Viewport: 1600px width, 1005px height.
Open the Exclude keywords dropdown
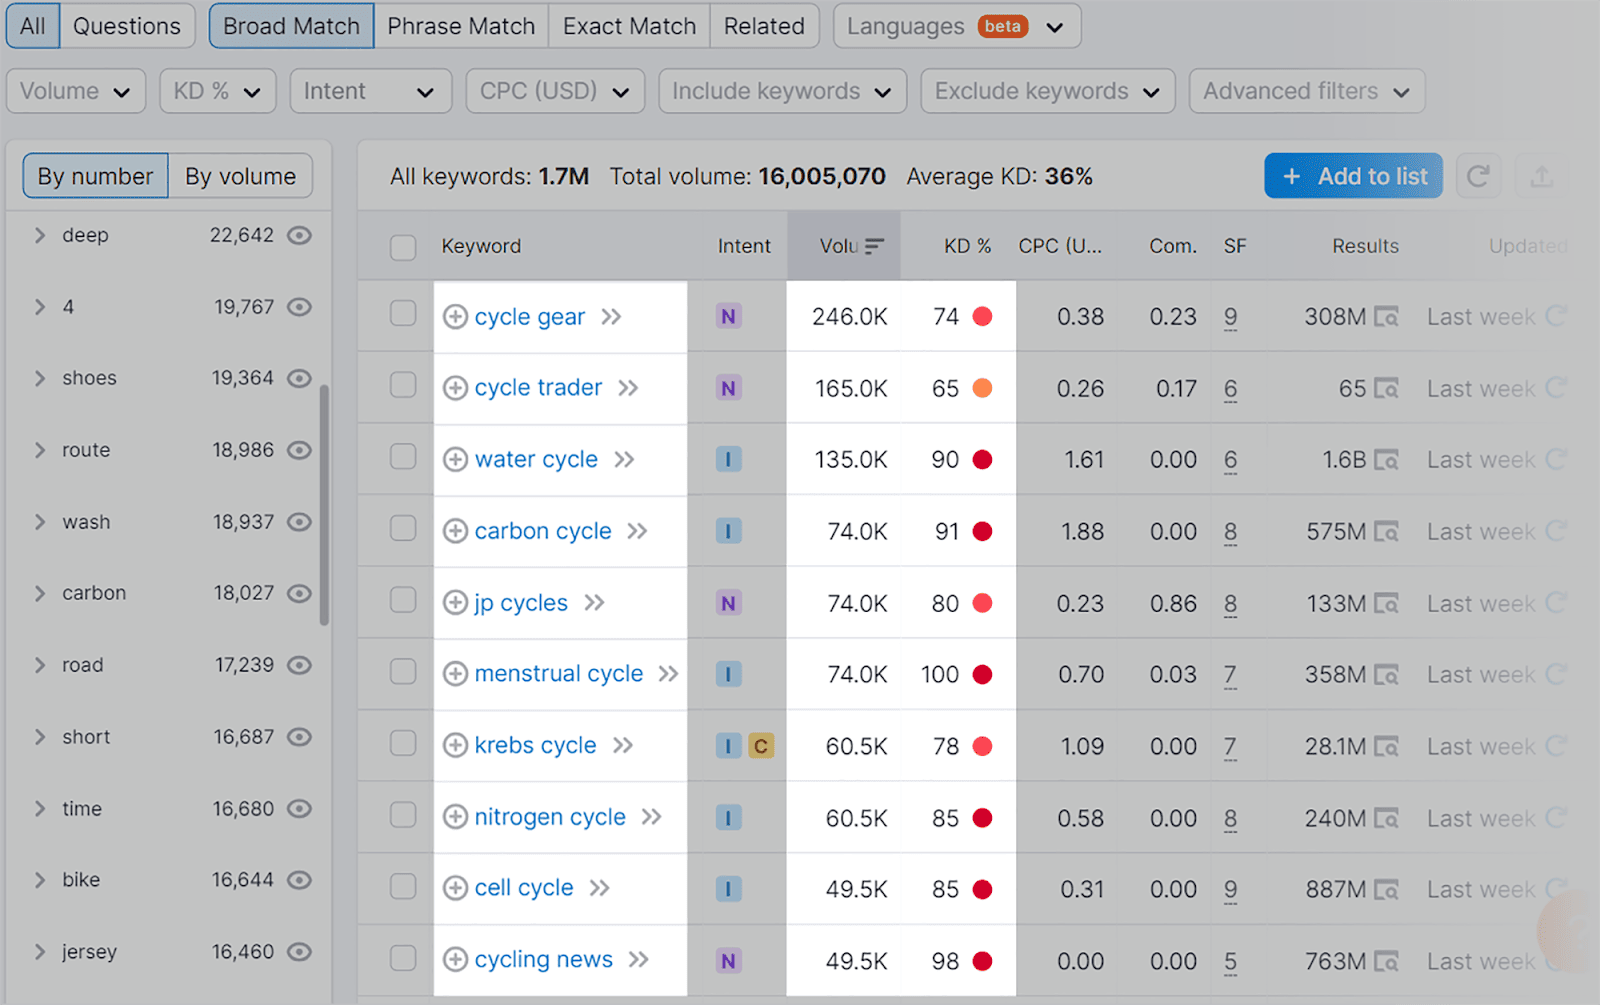tap(1048, 91)
